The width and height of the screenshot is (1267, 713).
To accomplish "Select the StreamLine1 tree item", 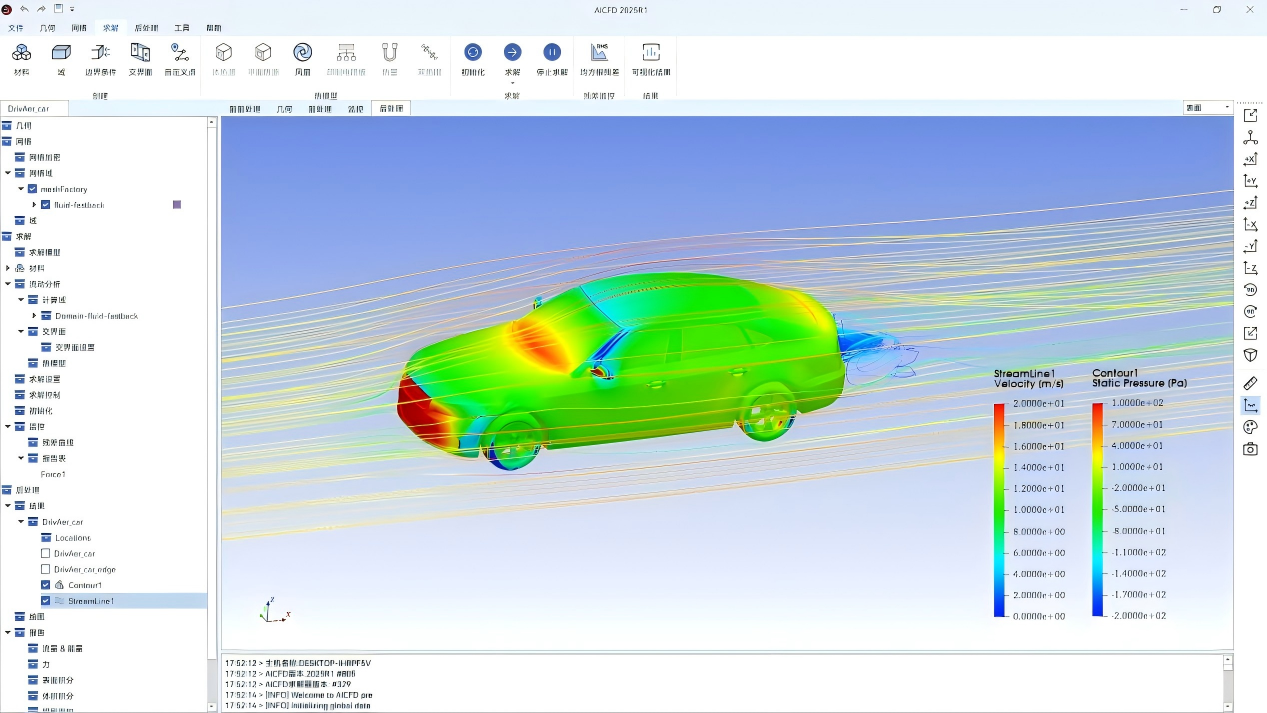I will (x=91, y=601).
